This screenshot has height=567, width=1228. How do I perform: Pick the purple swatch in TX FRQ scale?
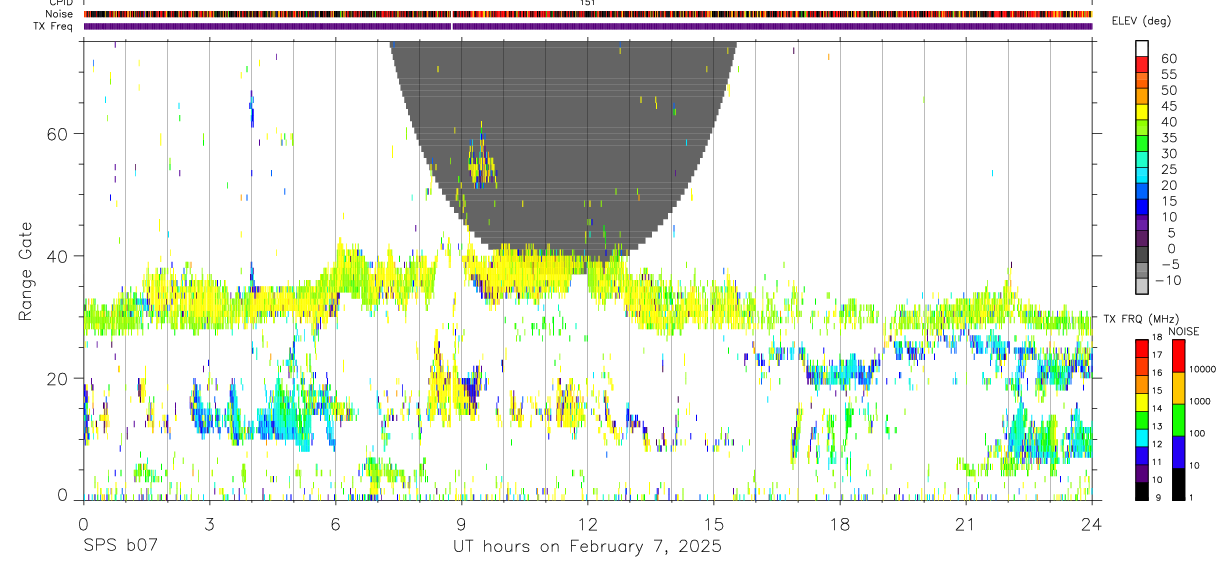tap(1142, 474)
